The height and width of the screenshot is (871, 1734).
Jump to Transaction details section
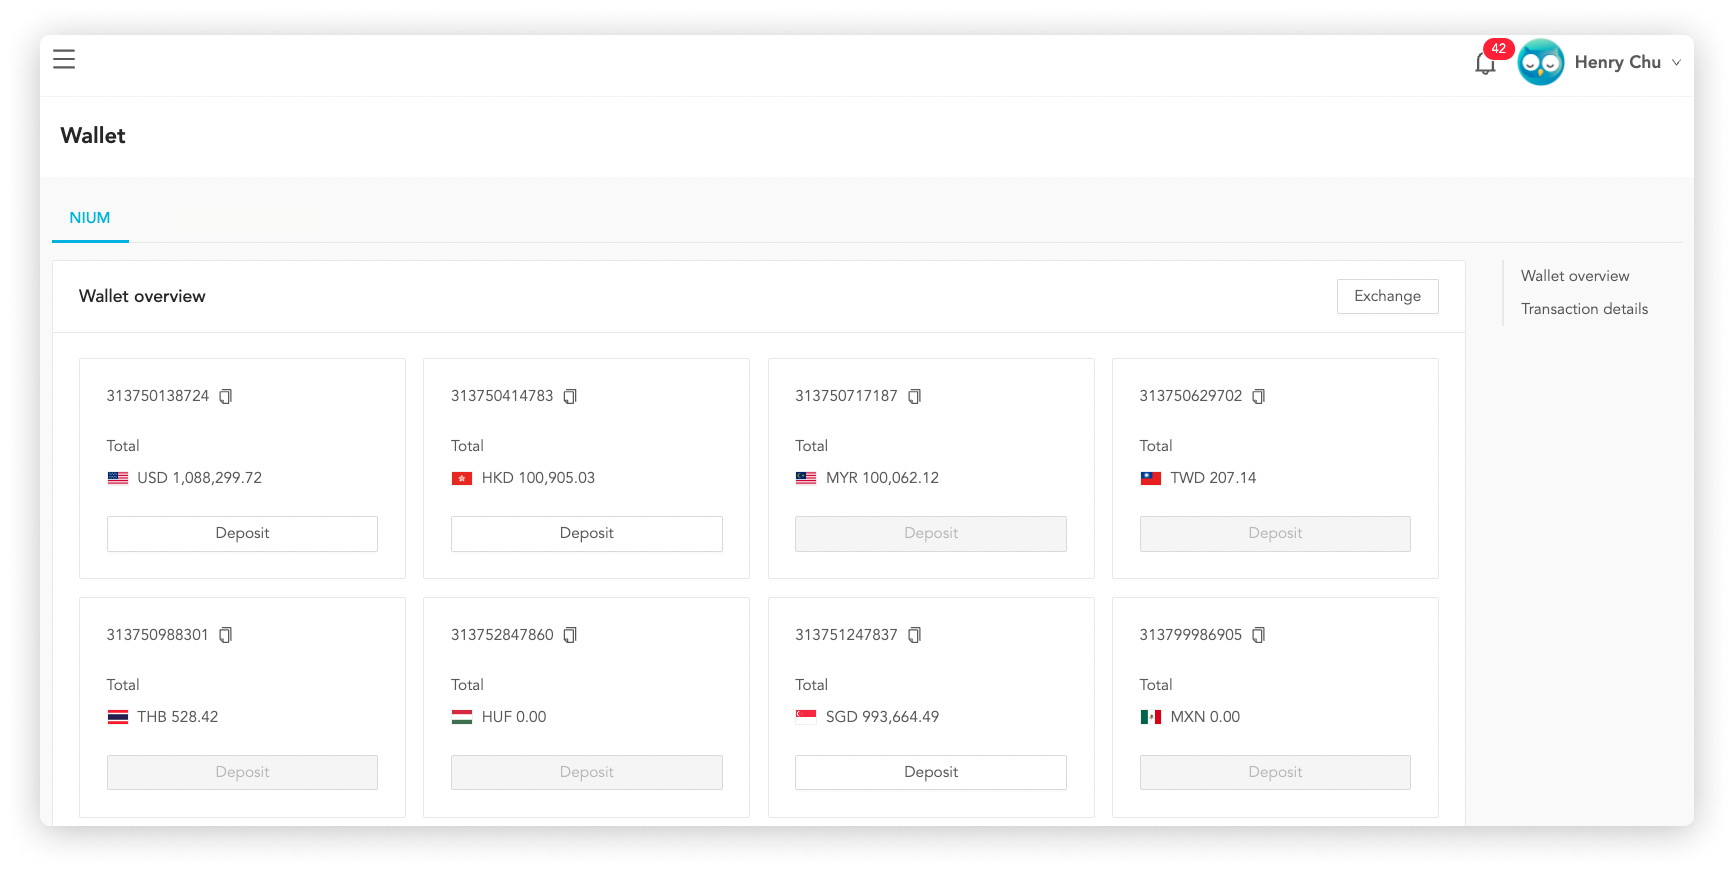pyautogui.click(x=1584, y=309)
